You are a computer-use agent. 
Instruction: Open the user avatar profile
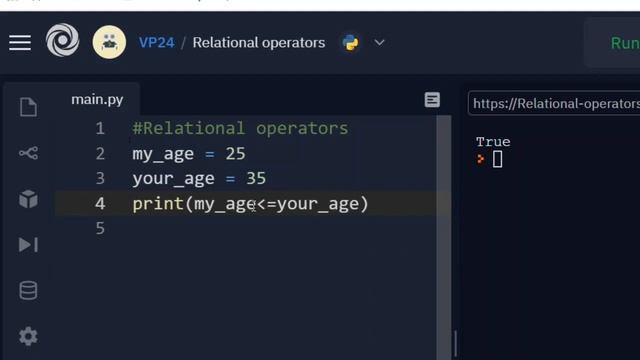tap(109, 42)
